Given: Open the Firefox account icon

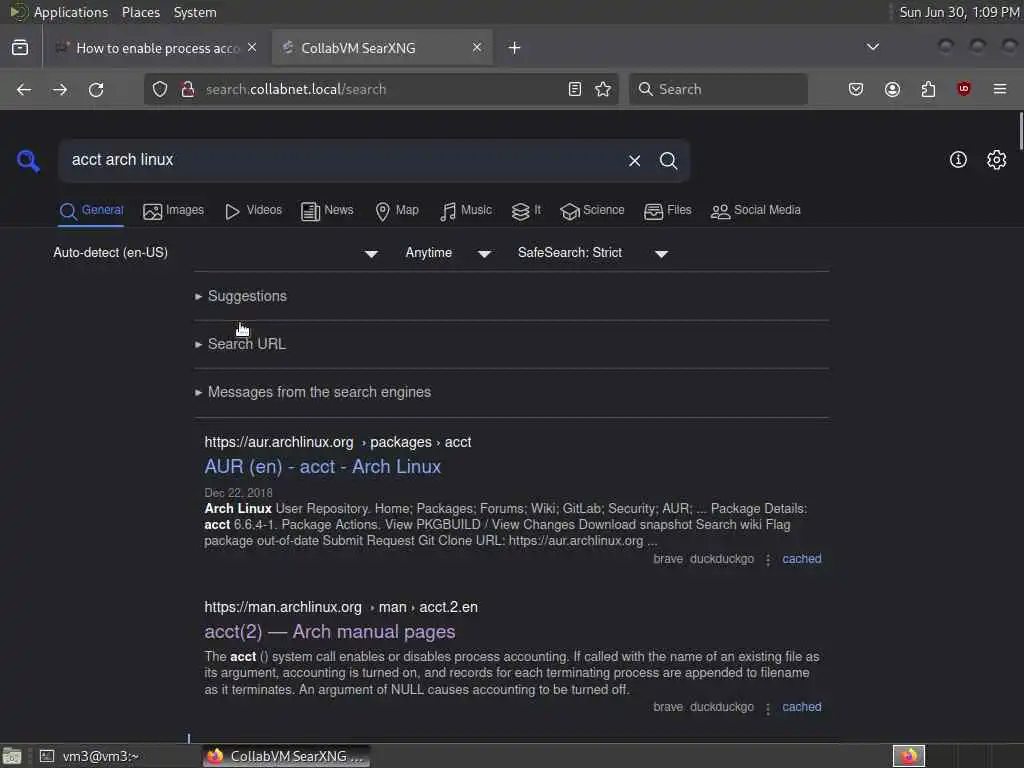Looking at the screenshot, I should coord(892,89).
